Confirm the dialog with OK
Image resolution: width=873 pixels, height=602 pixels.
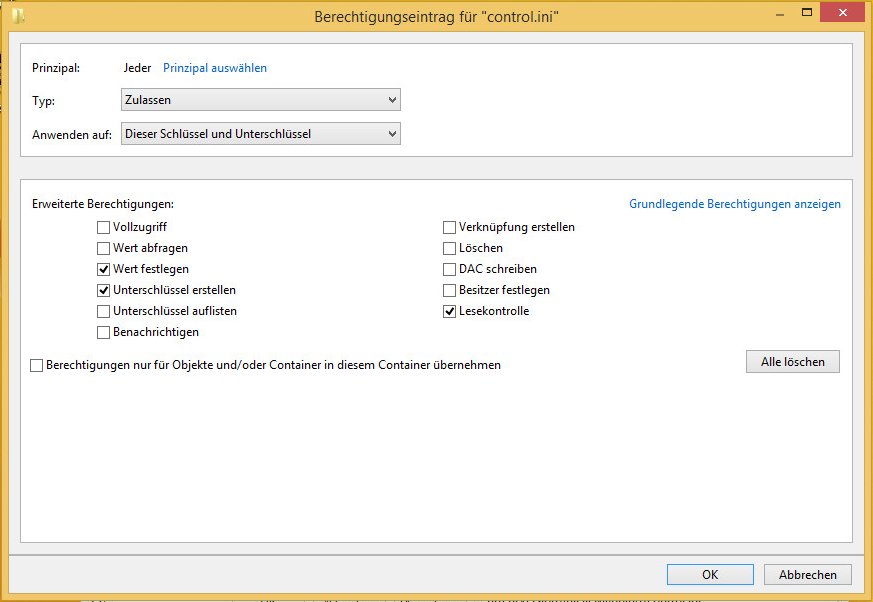[709, 574]
